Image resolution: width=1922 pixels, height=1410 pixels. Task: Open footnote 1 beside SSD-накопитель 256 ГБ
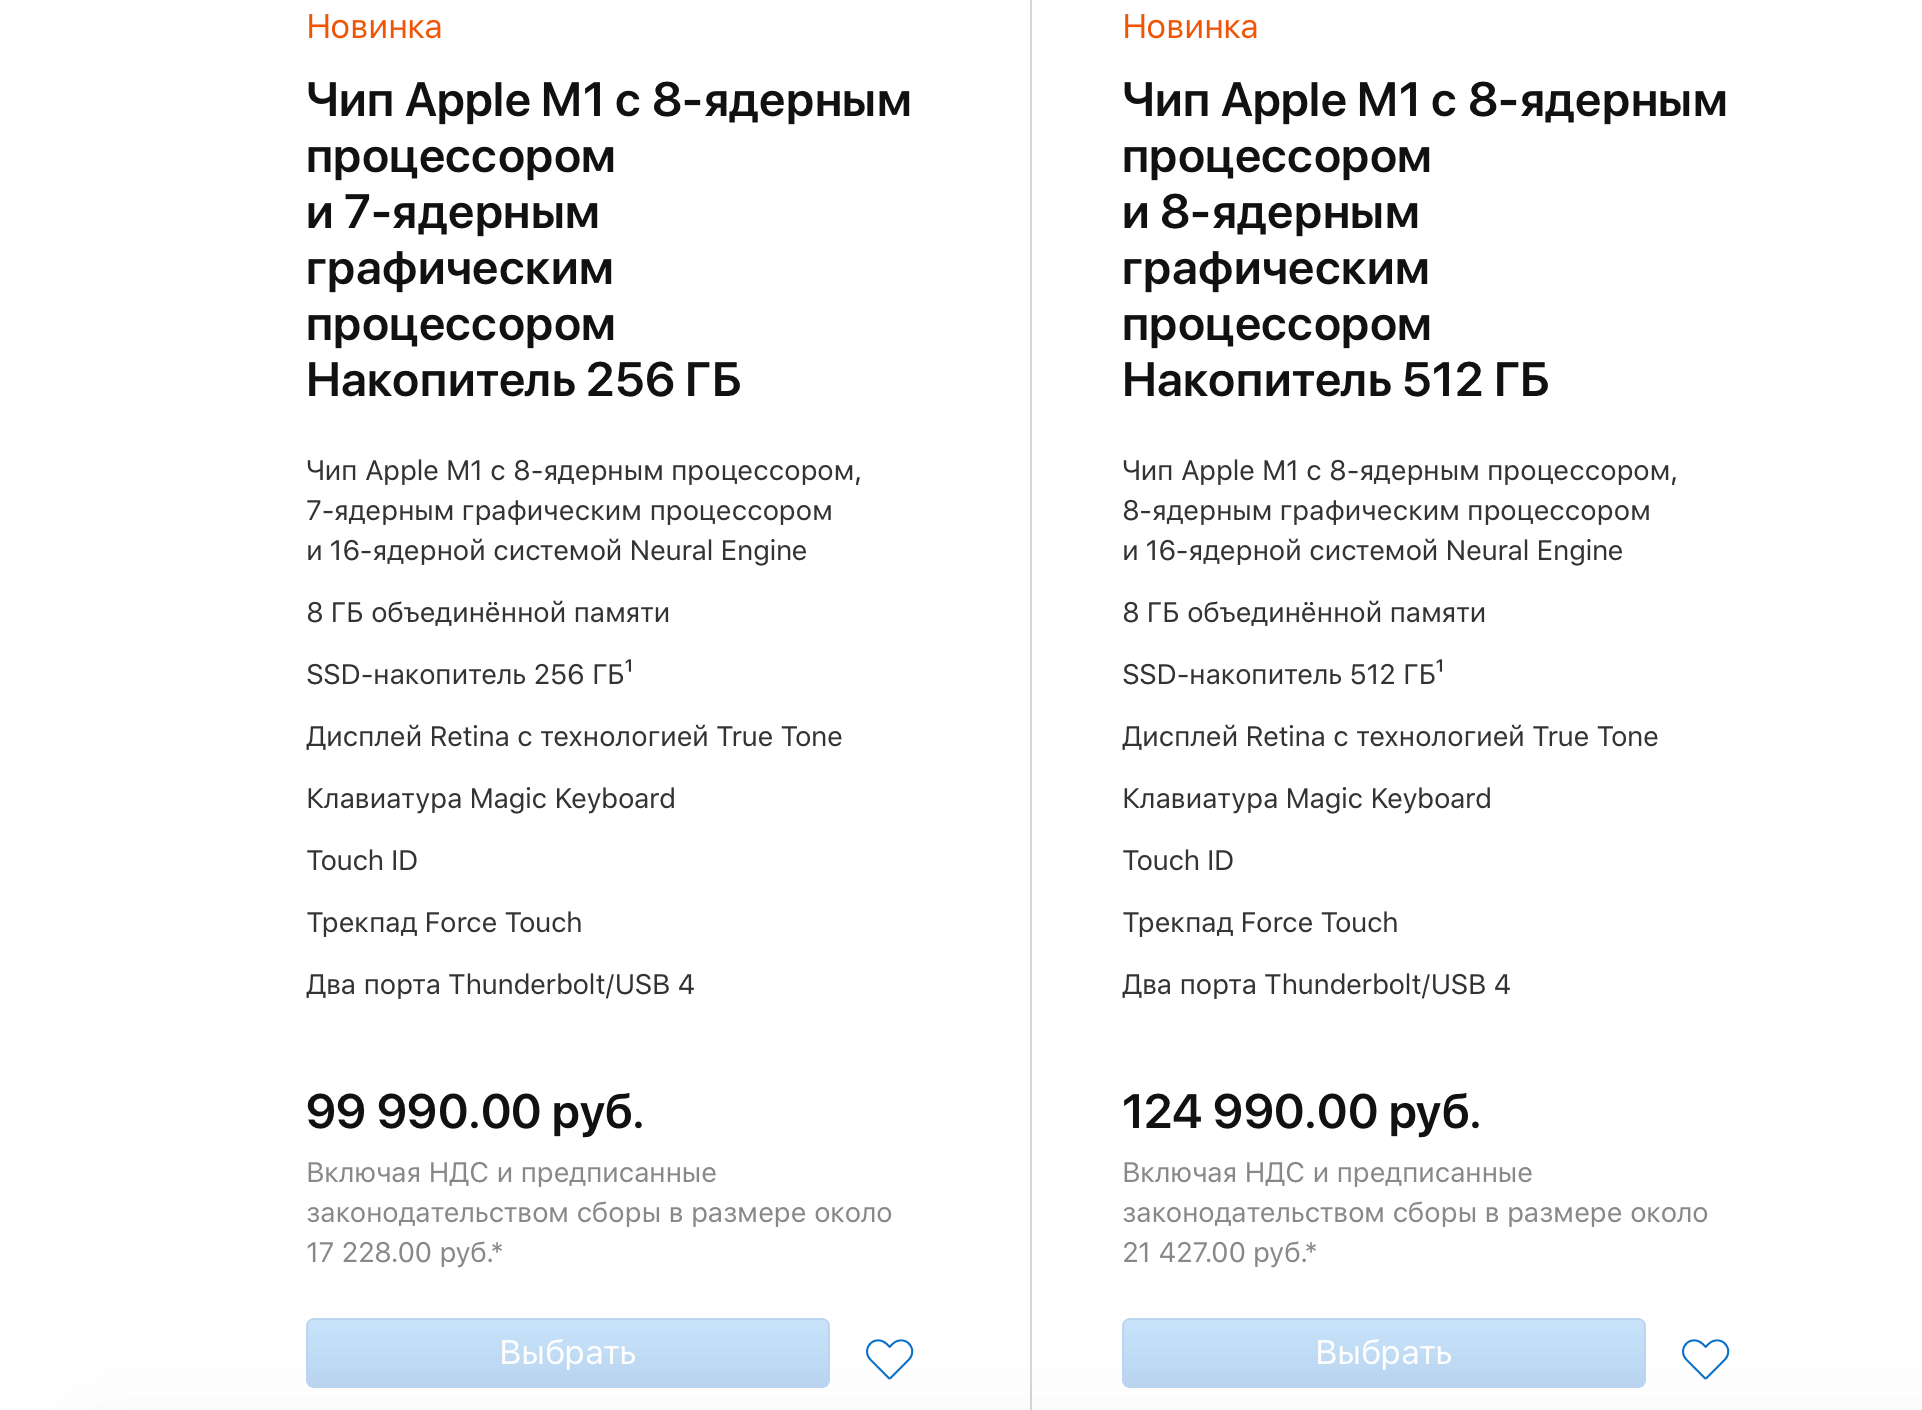[x=629, y=665]
